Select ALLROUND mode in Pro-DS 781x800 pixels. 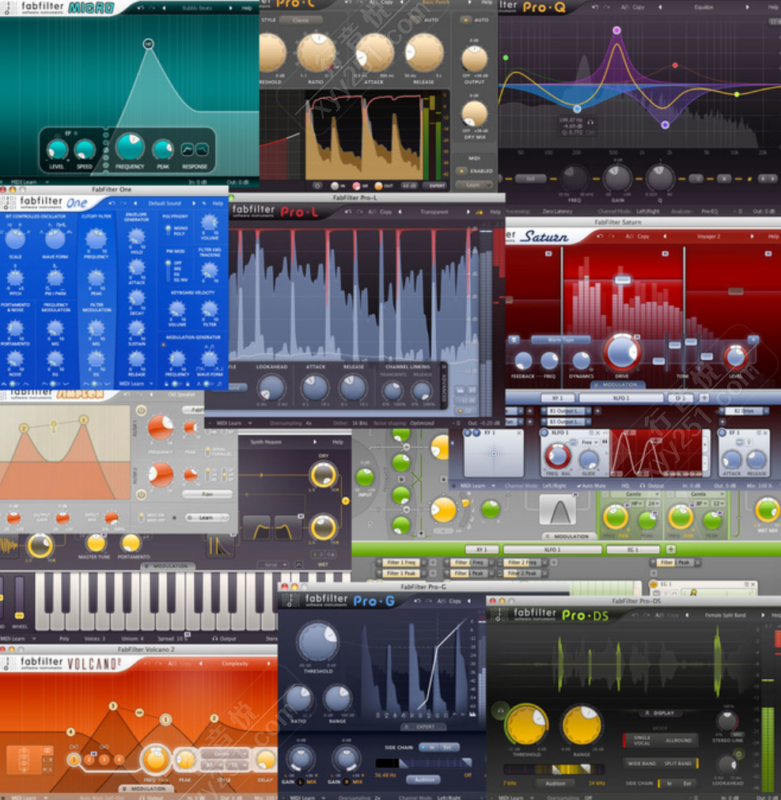point(679,740)
